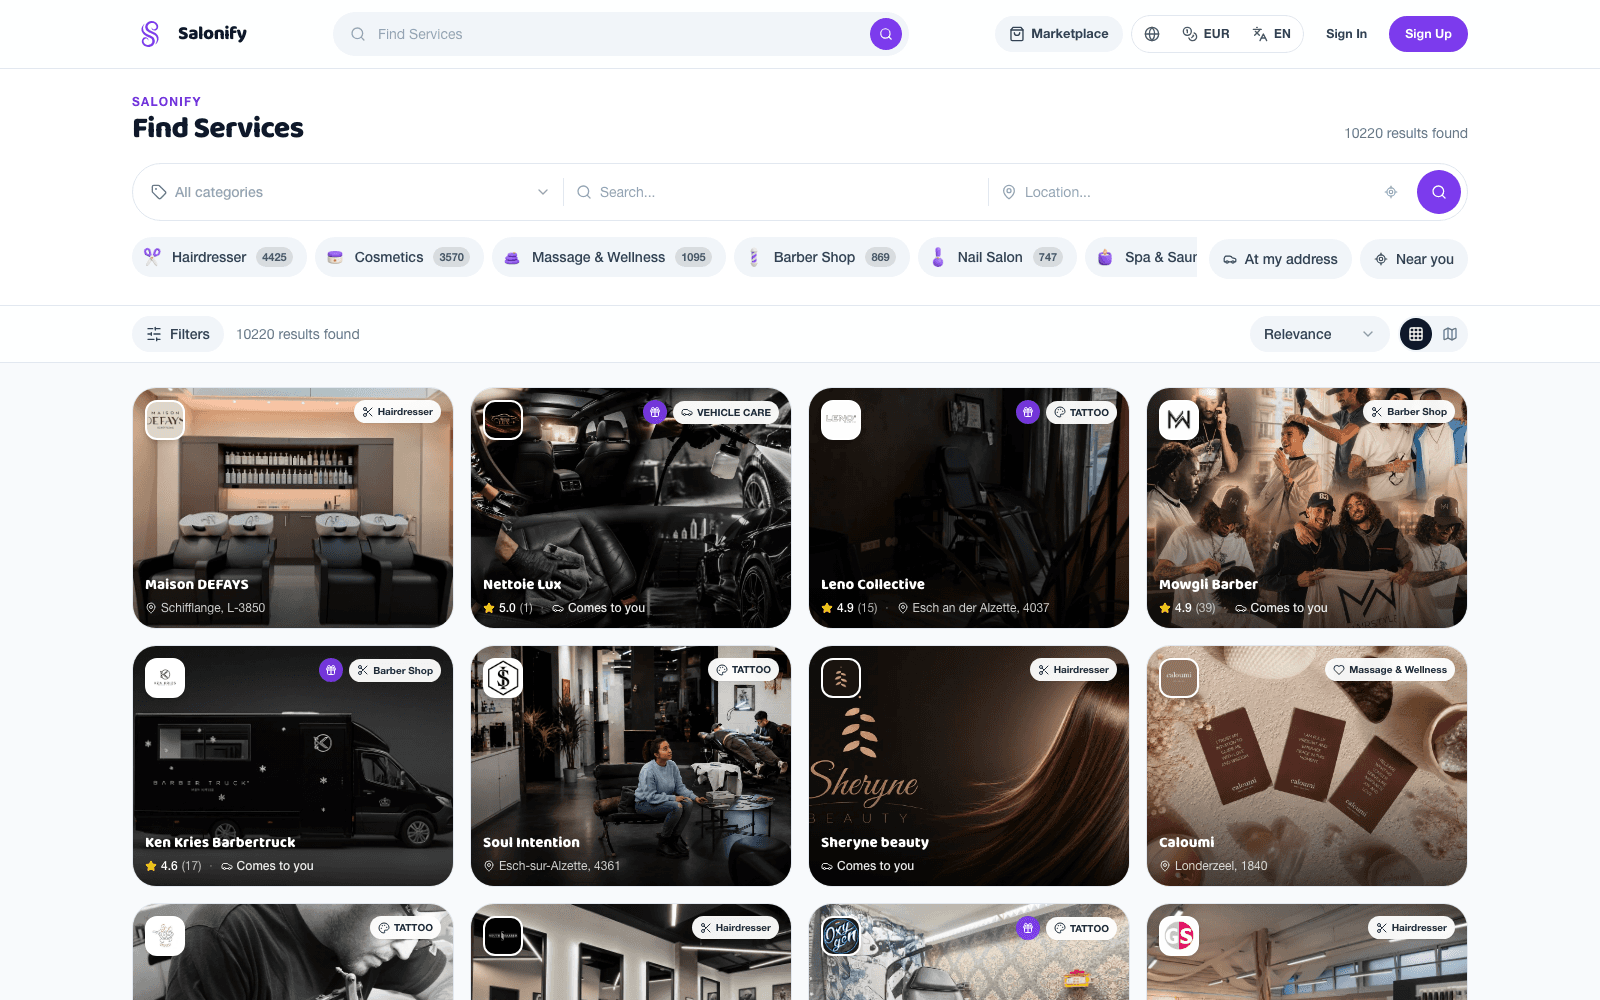Click the 'Londerzeel, 1840' location text
Screen dimensions: 1600x1000
[x=1221, y=866]
